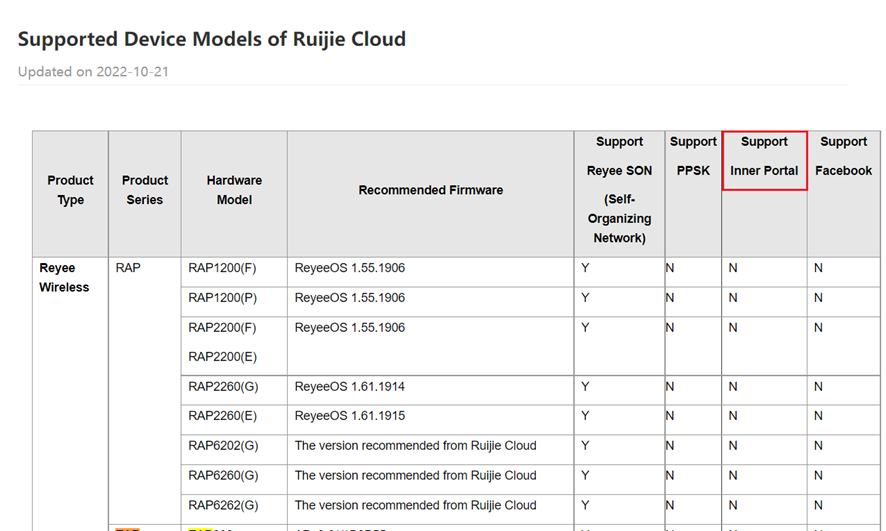886x531 pixels.
Task: Click the firmware 'ReyeeOS 1.55.1906' in the RAP2200(F) row
Action: [x=350, y=328]
